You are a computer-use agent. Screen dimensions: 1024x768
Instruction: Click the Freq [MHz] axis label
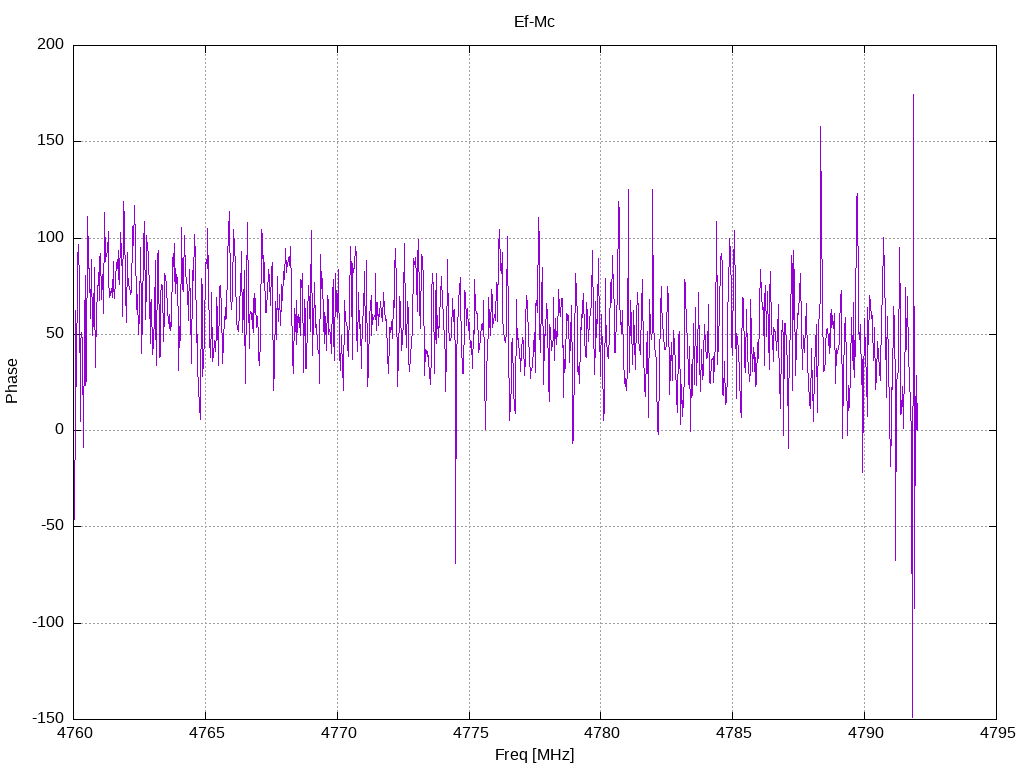pos(534,755)
